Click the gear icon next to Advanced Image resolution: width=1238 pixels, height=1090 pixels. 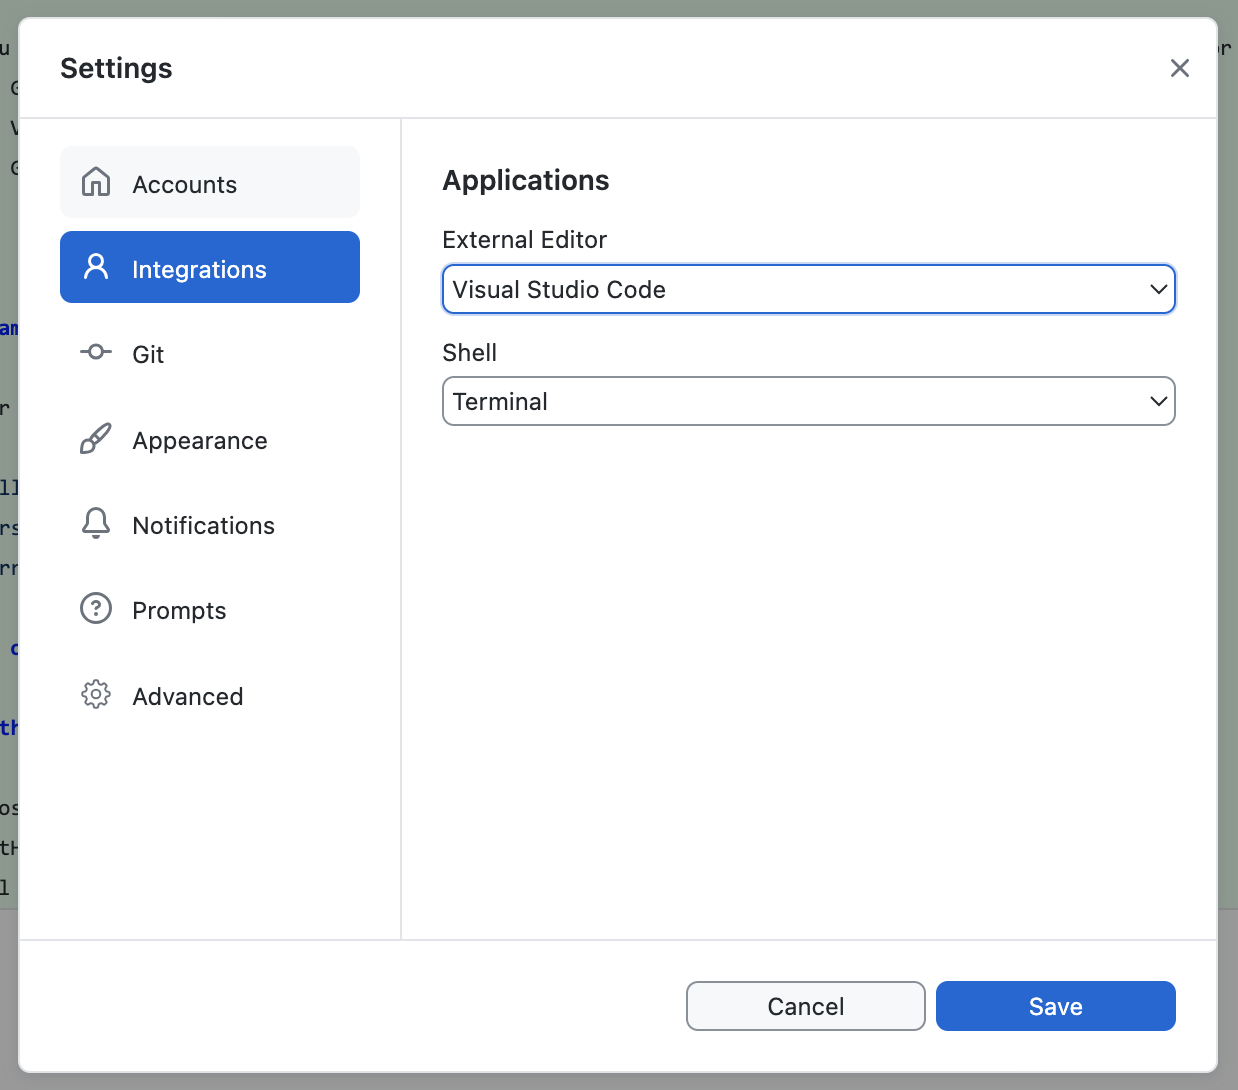click(95, 695)
